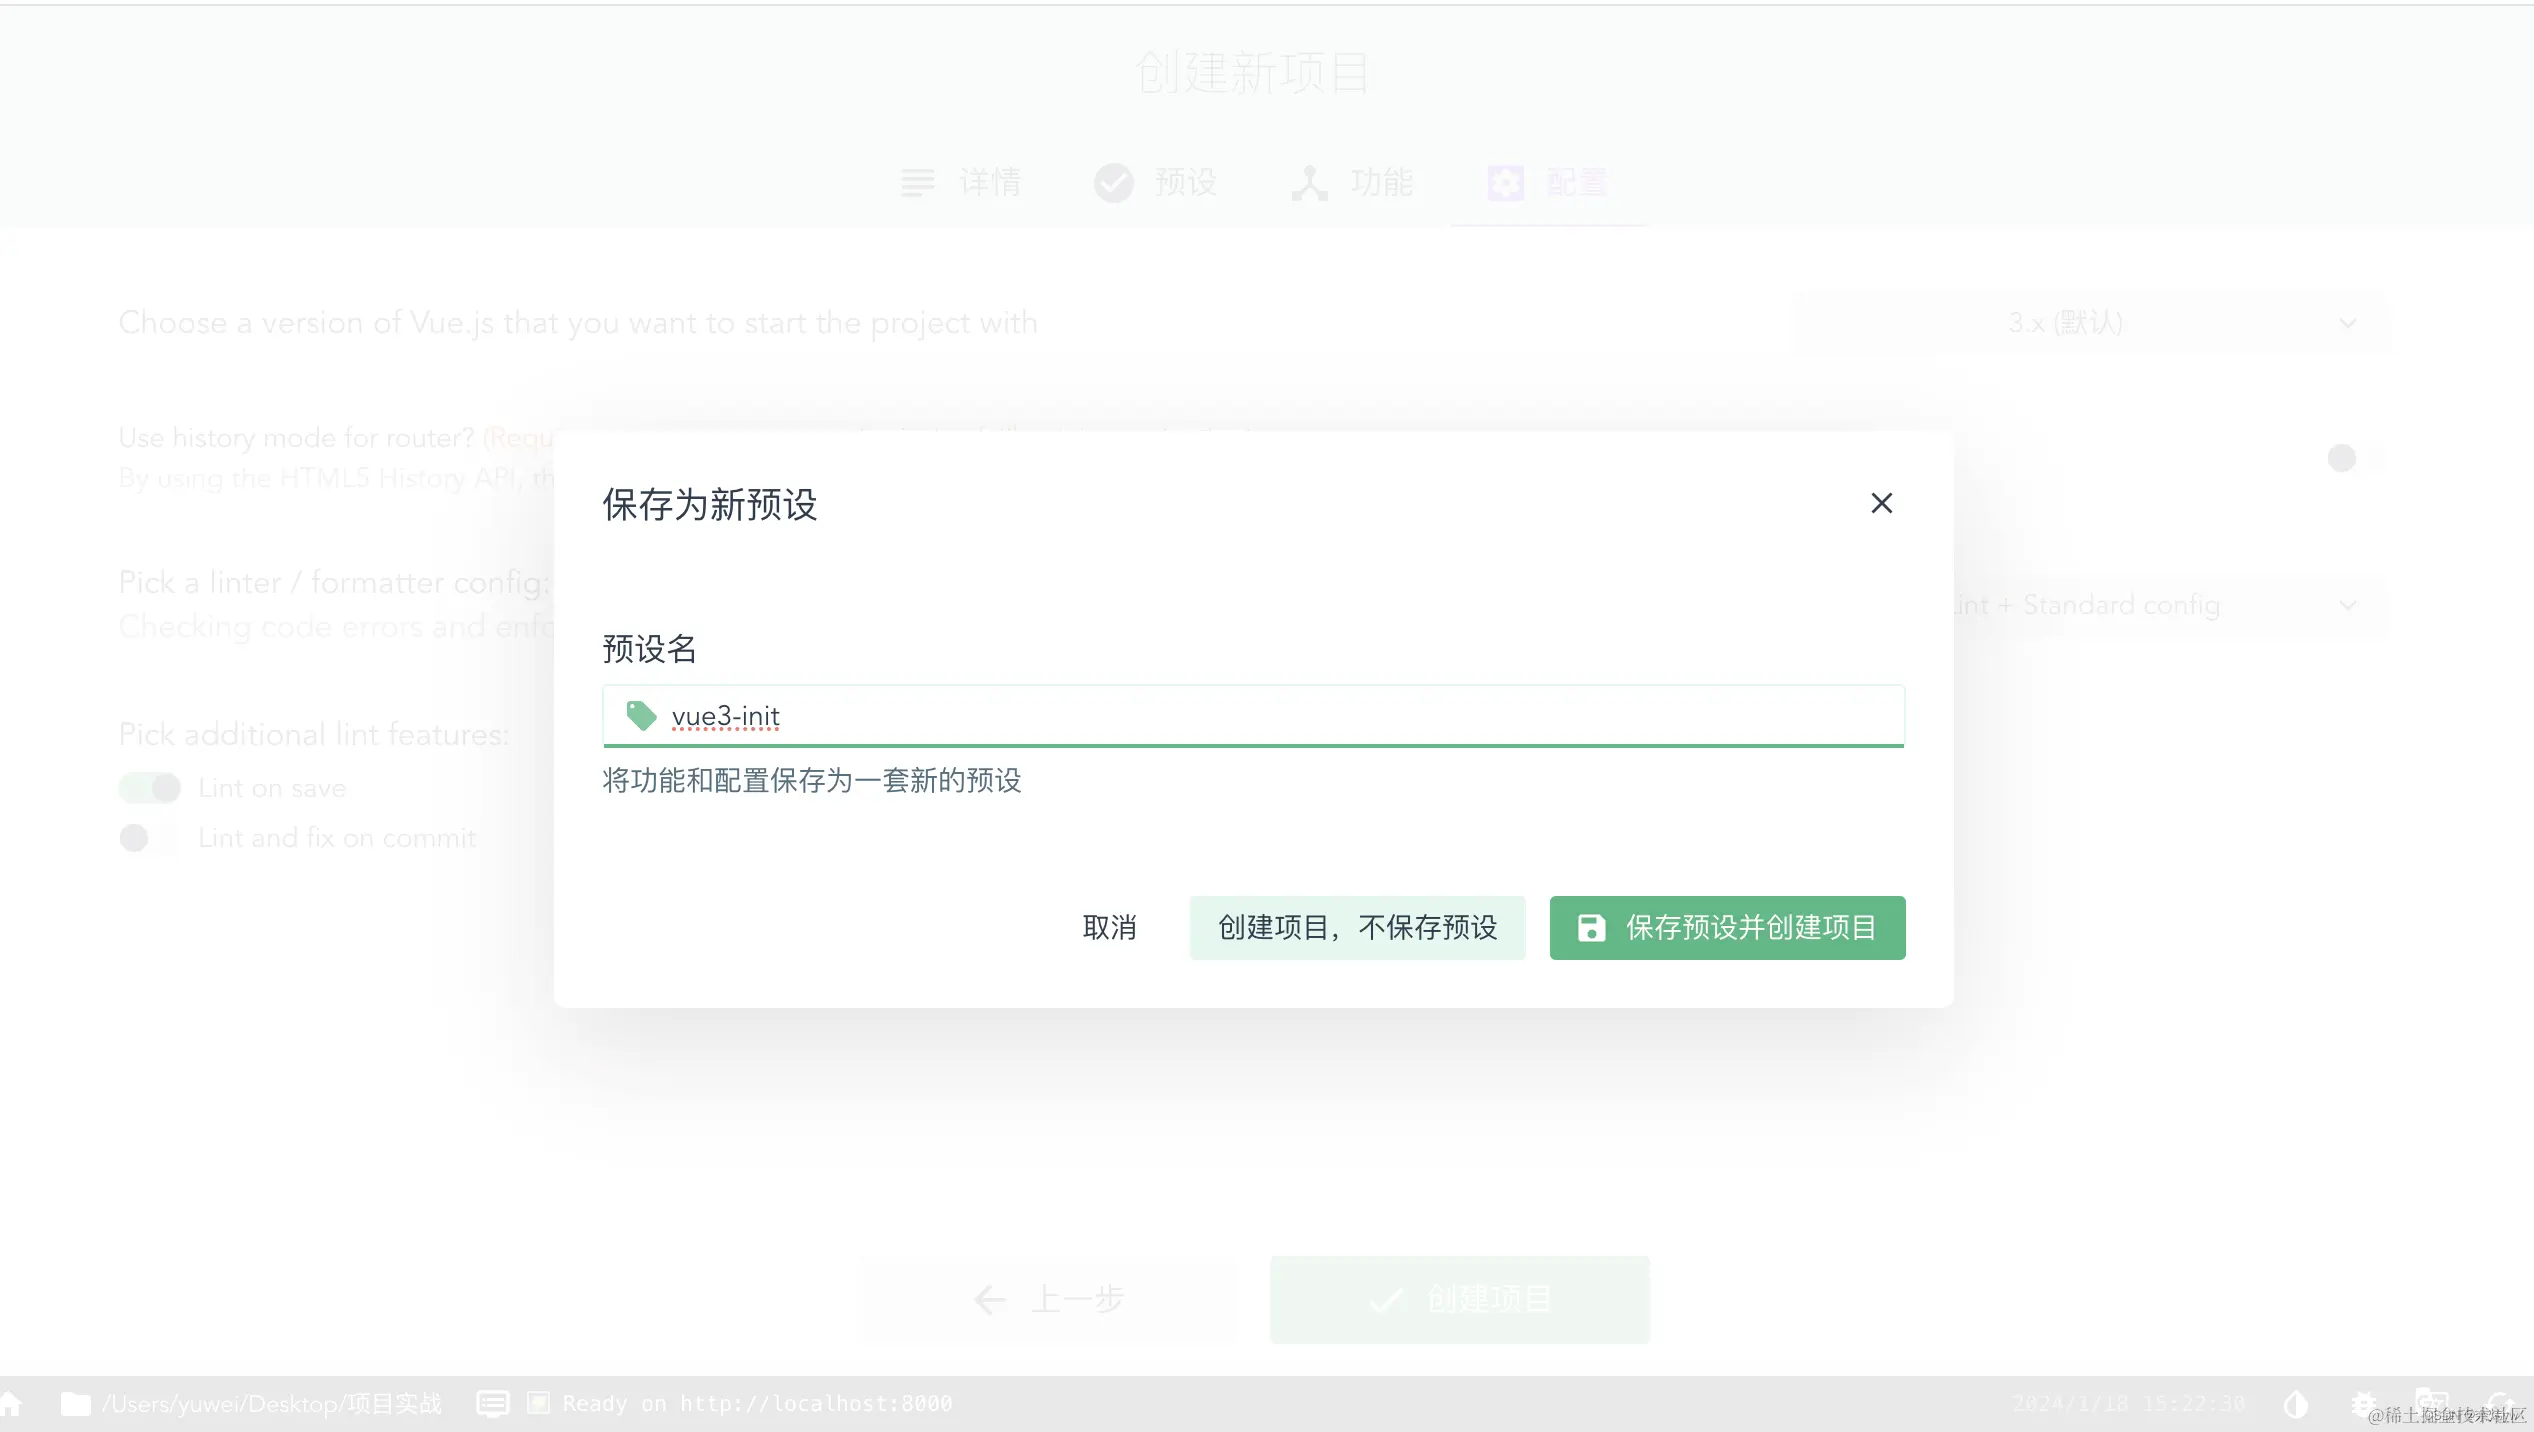
Task: Switch to the 功能 tab
Action: [1352, 182]
